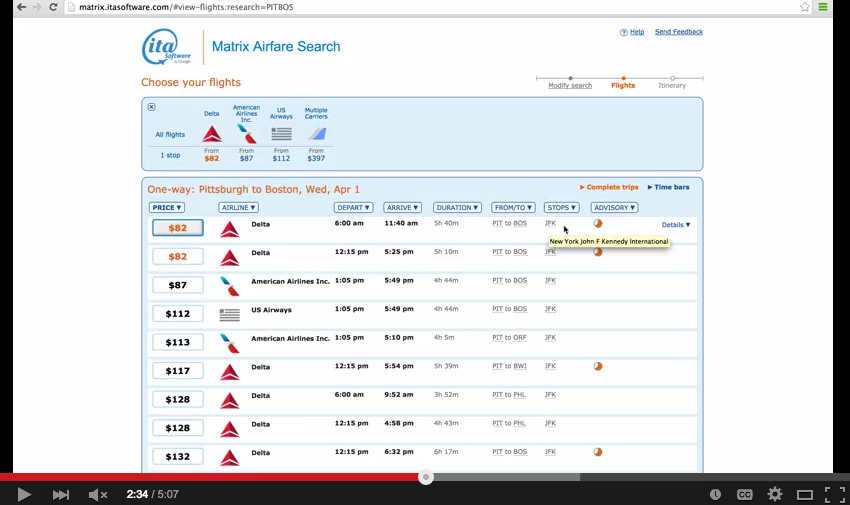Expand Time bars view
Screen dimensions: 850x505
click(x=668, y=187)
